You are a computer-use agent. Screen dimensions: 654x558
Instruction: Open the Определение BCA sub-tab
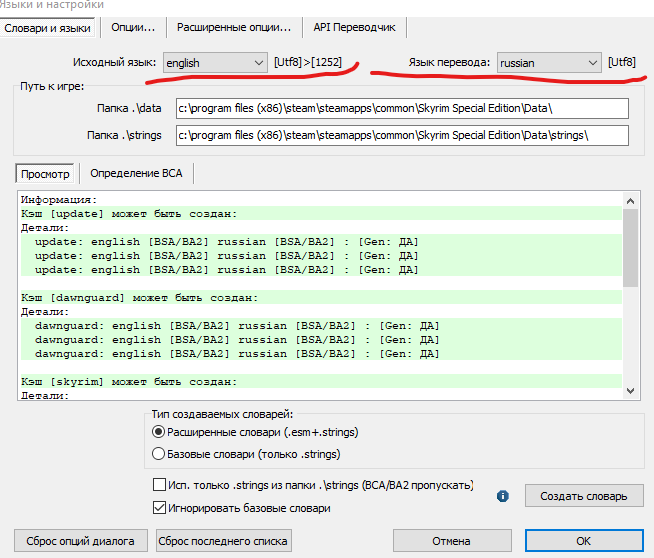coord(136,173)
